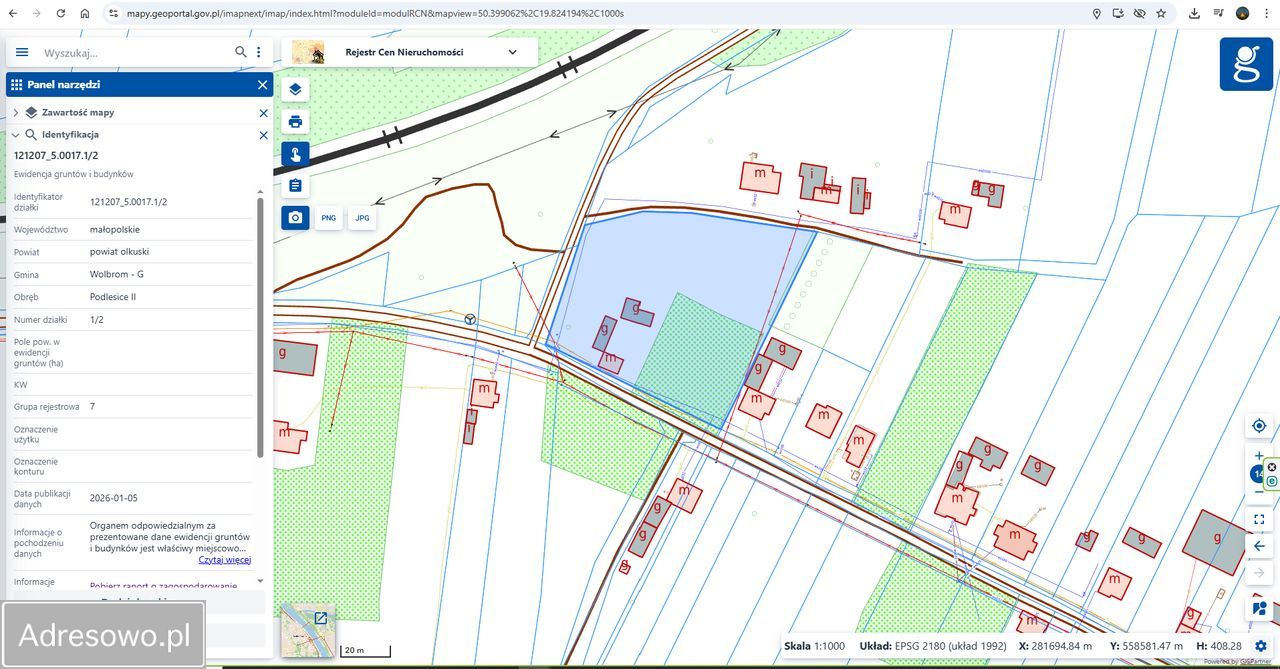Click panel scroll-down arrow
This screenshot has height=669, width=1280.
coord(261,581)
